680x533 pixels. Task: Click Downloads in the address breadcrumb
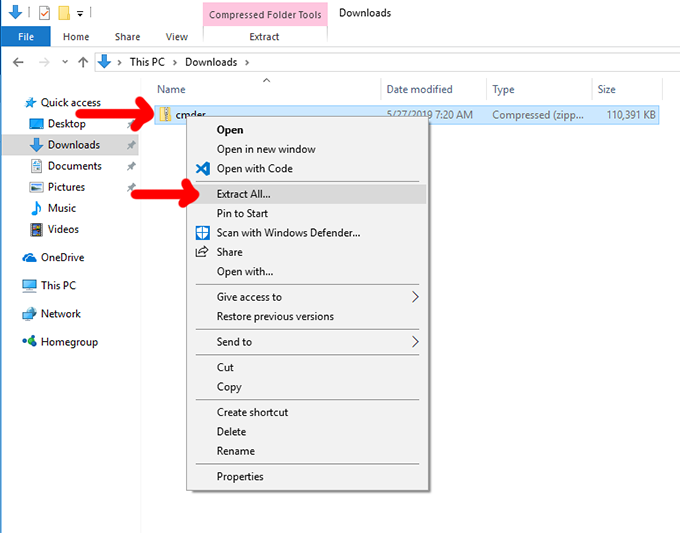click(x=211, y=62)
